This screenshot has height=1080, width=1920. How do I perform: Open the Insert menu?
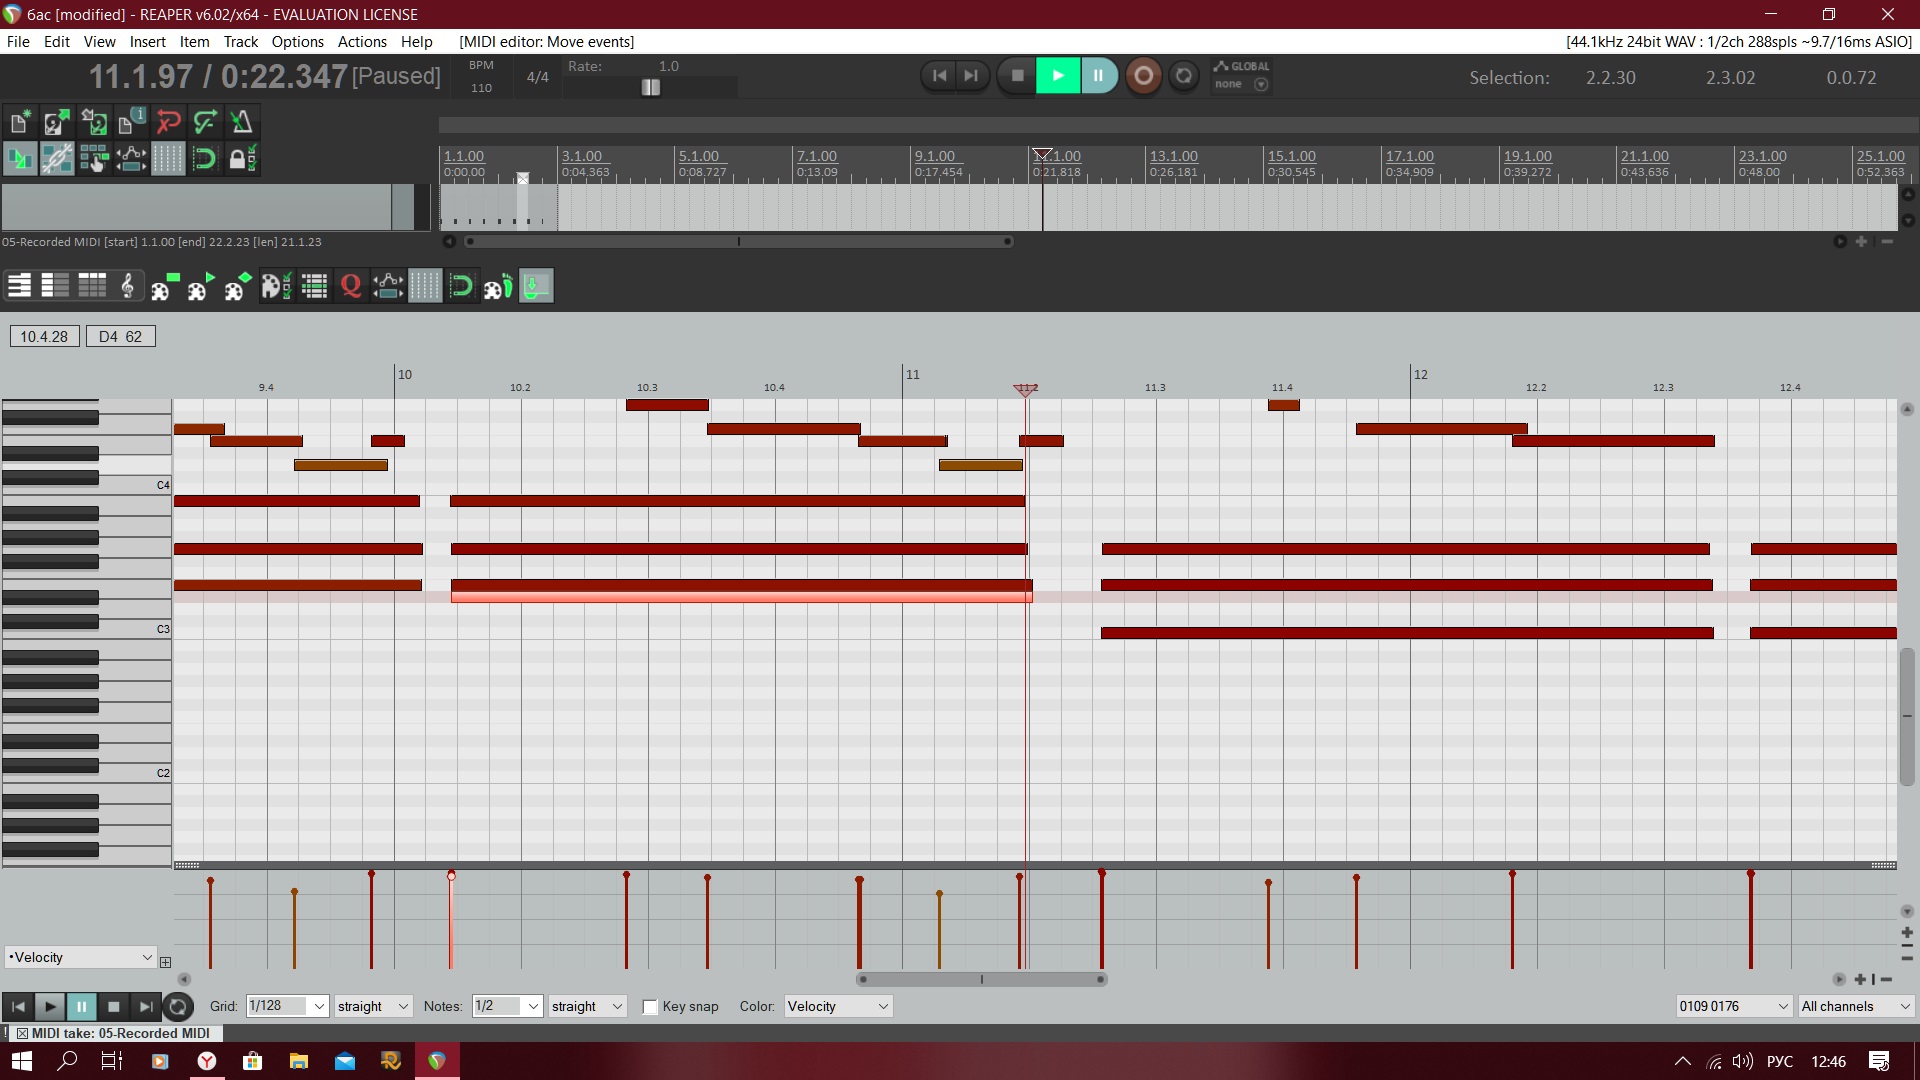point(147,41)
